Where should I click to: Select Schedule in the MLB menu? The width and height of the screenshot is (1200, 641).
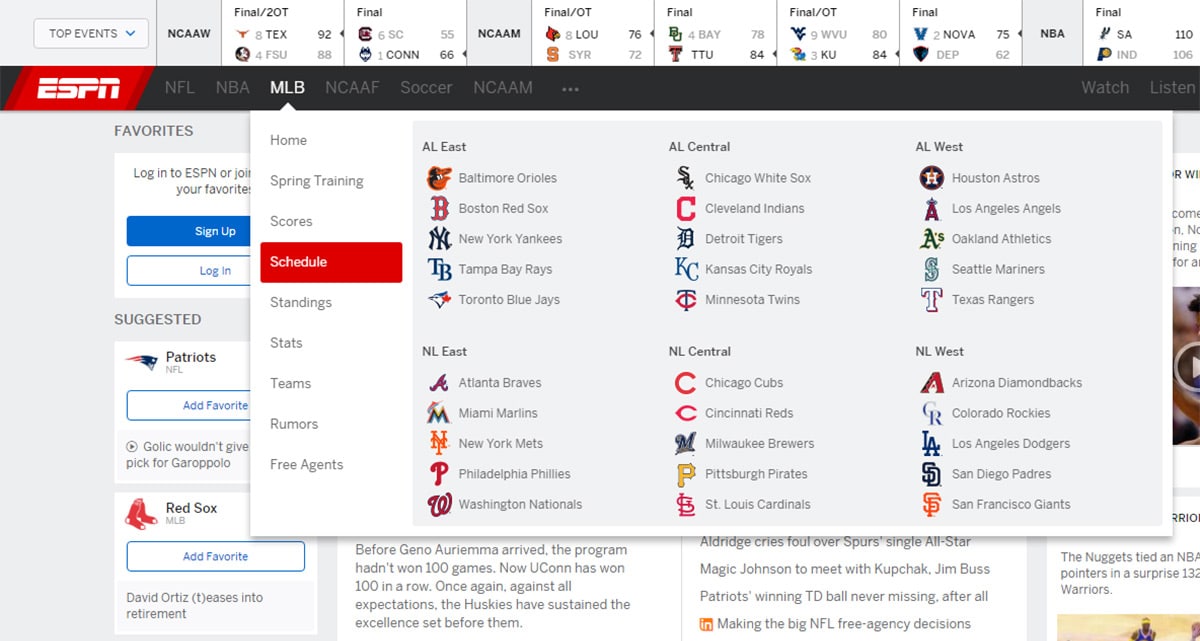click(x=331, y=262)
